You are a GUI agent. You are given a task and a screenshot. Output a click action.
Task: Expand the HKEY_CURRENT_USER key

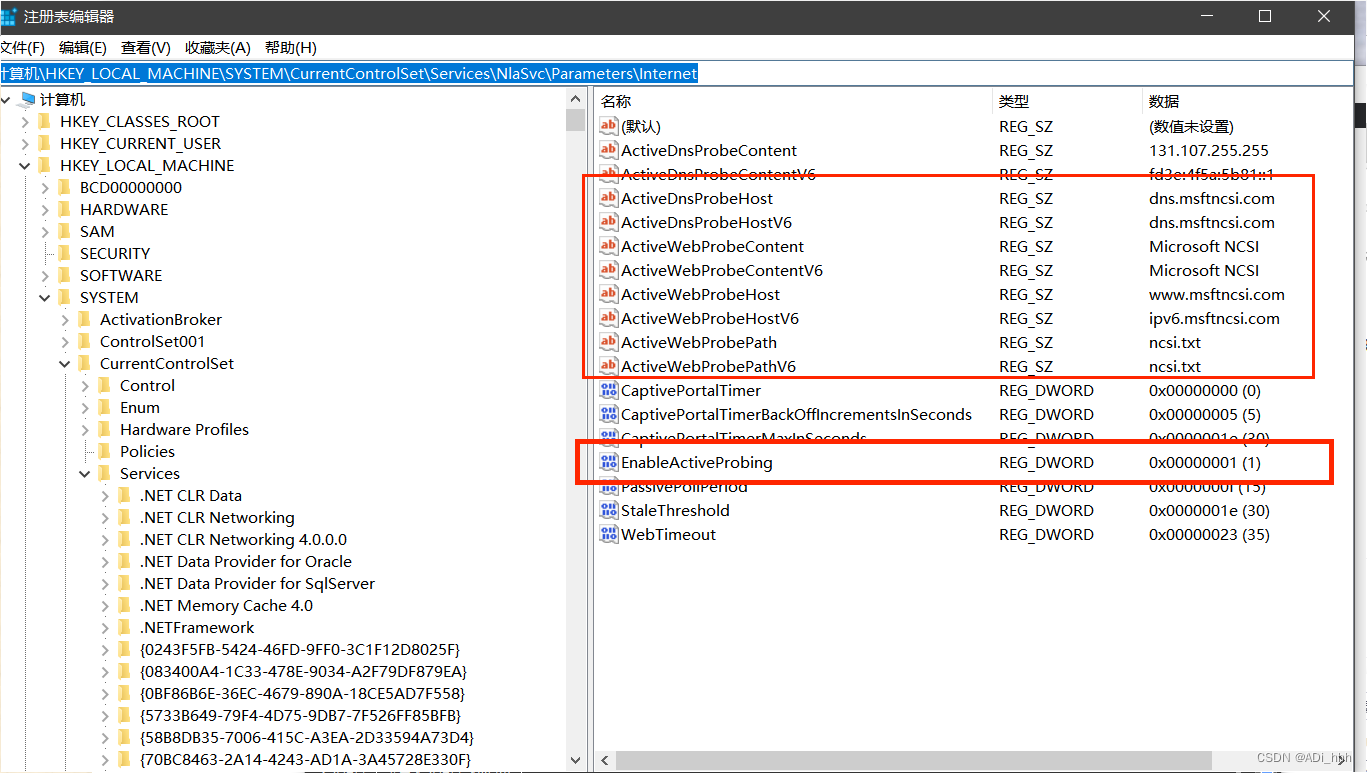(25, 143)
